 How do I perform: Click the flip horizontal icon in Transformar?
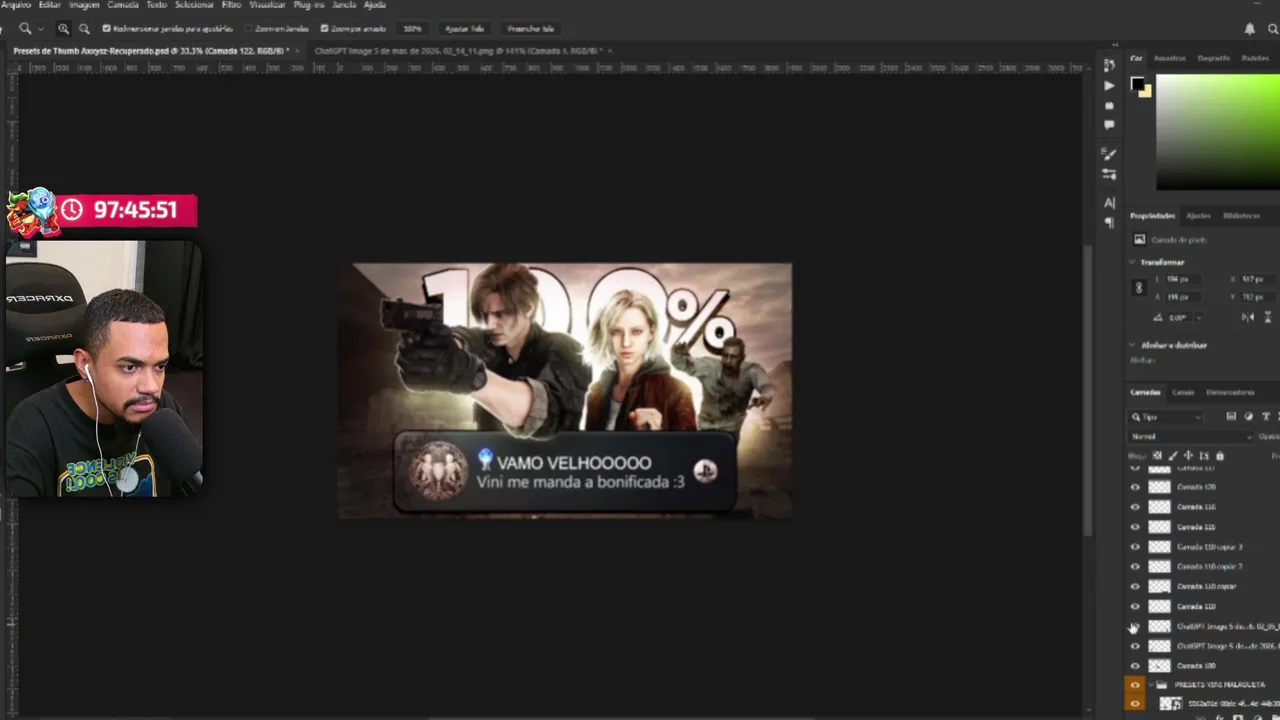click(x=1248, y=317)
